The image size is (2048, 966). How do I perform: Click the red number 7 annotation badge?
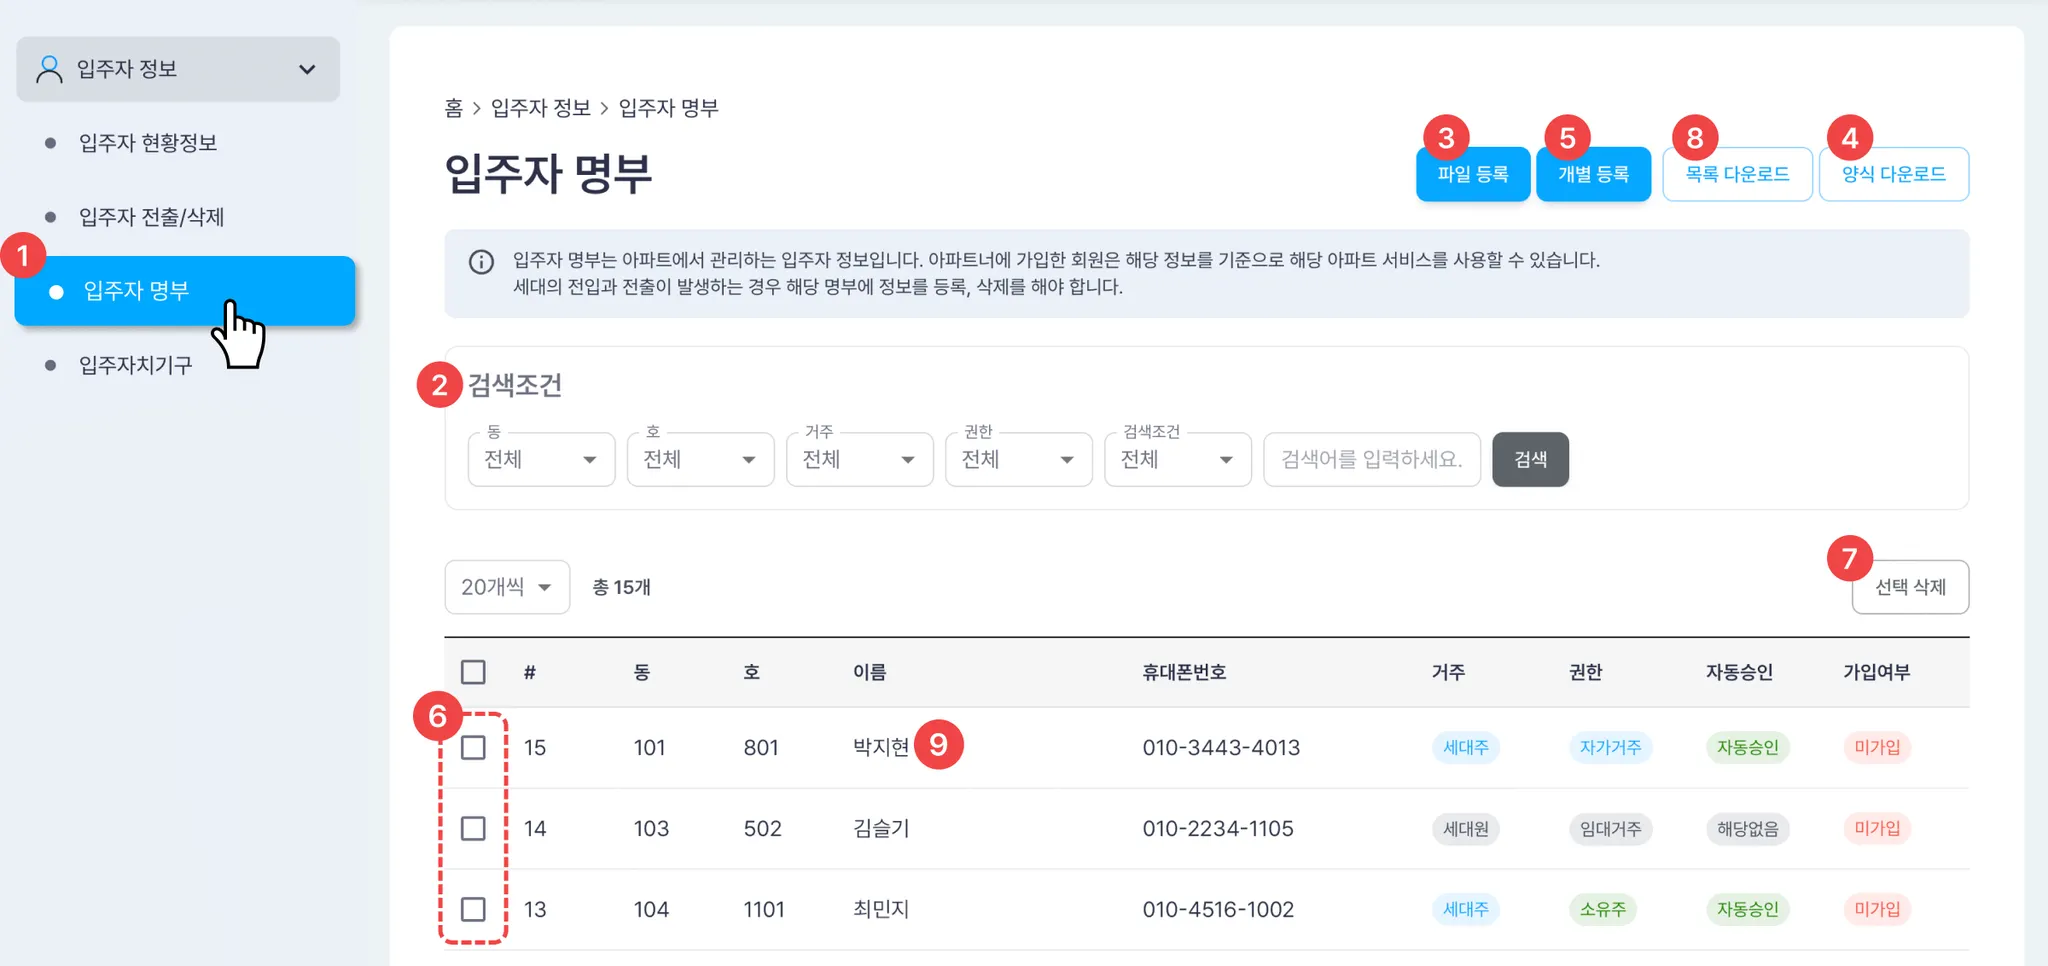click(x=1849, y=559)
